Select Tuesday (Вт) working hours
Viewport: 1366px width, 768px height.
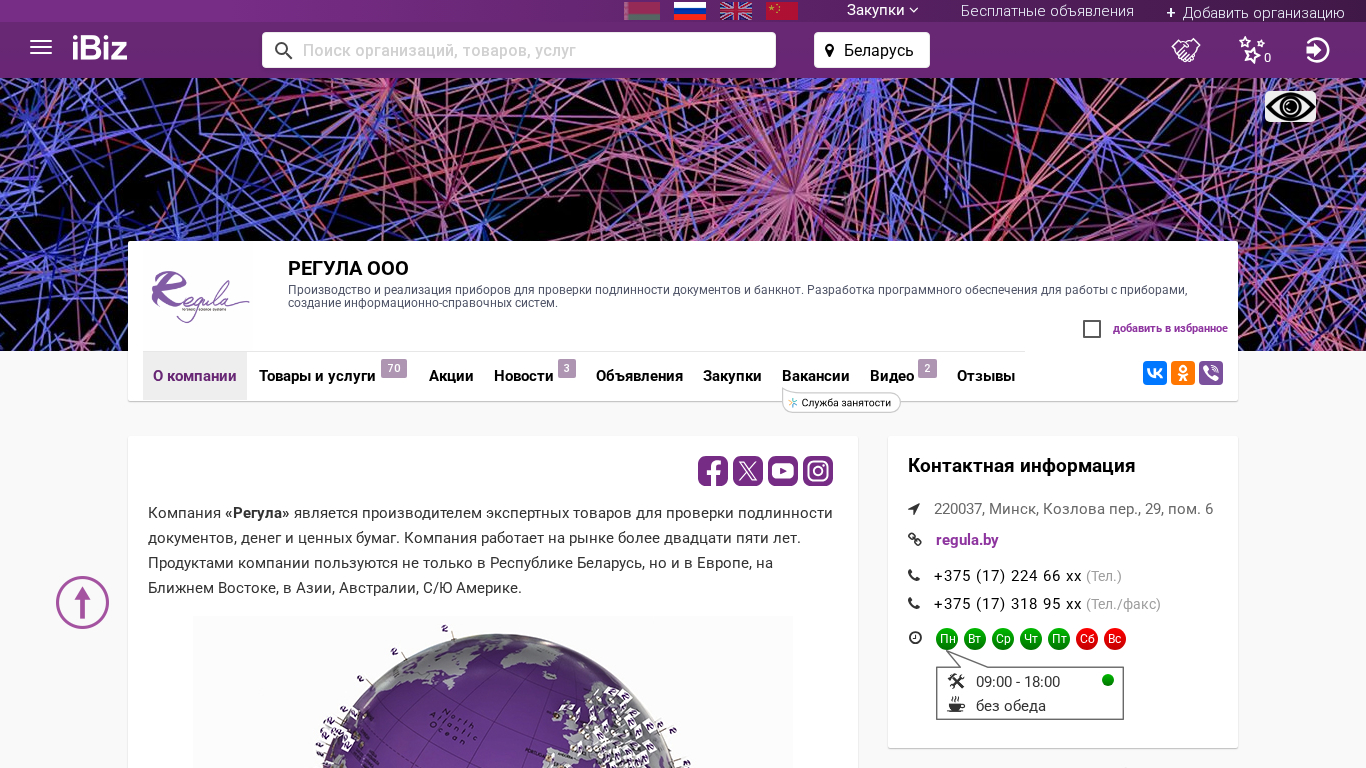coord(975,639)
